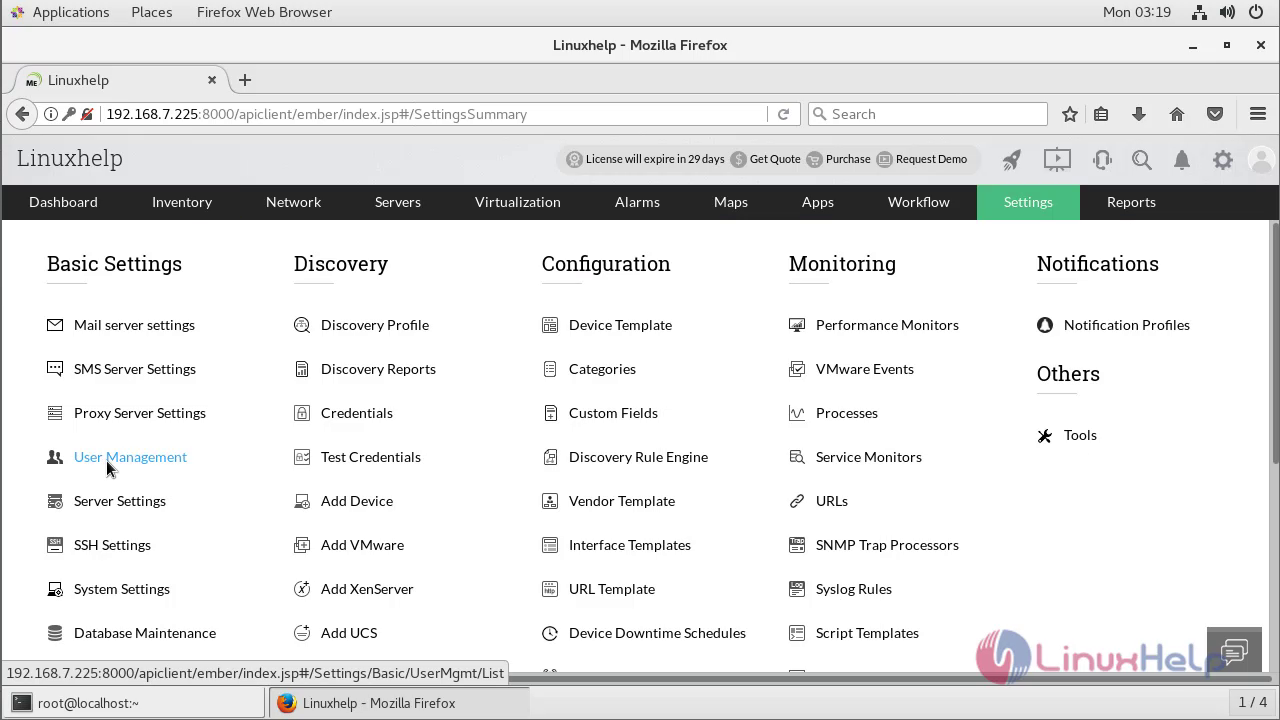This screenshot has height=720, width=1280.
Task: Click the page vertical scrollbar
Action: coord(1274,343)
